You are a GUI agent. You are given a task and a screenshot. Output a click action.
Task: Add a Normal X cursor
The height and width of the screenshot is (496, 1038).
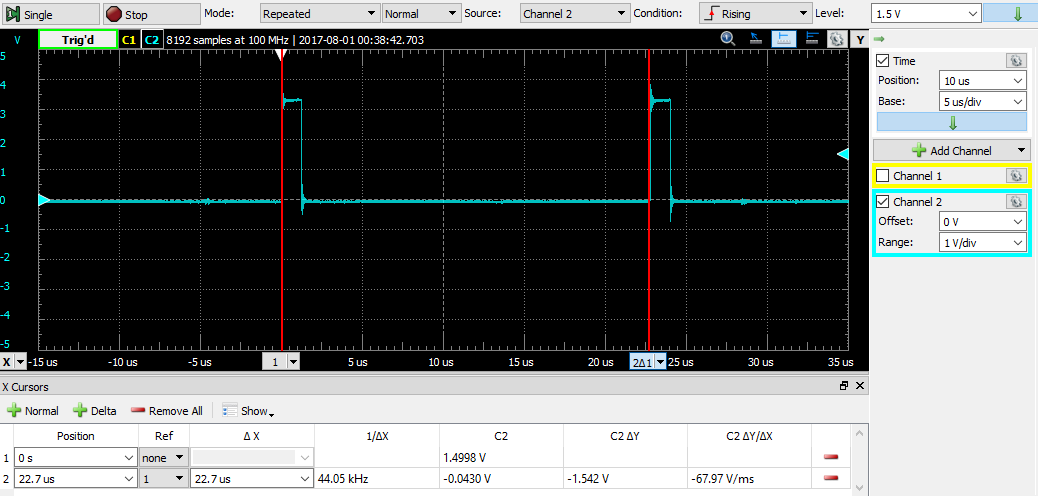click(x=33, y=411)
